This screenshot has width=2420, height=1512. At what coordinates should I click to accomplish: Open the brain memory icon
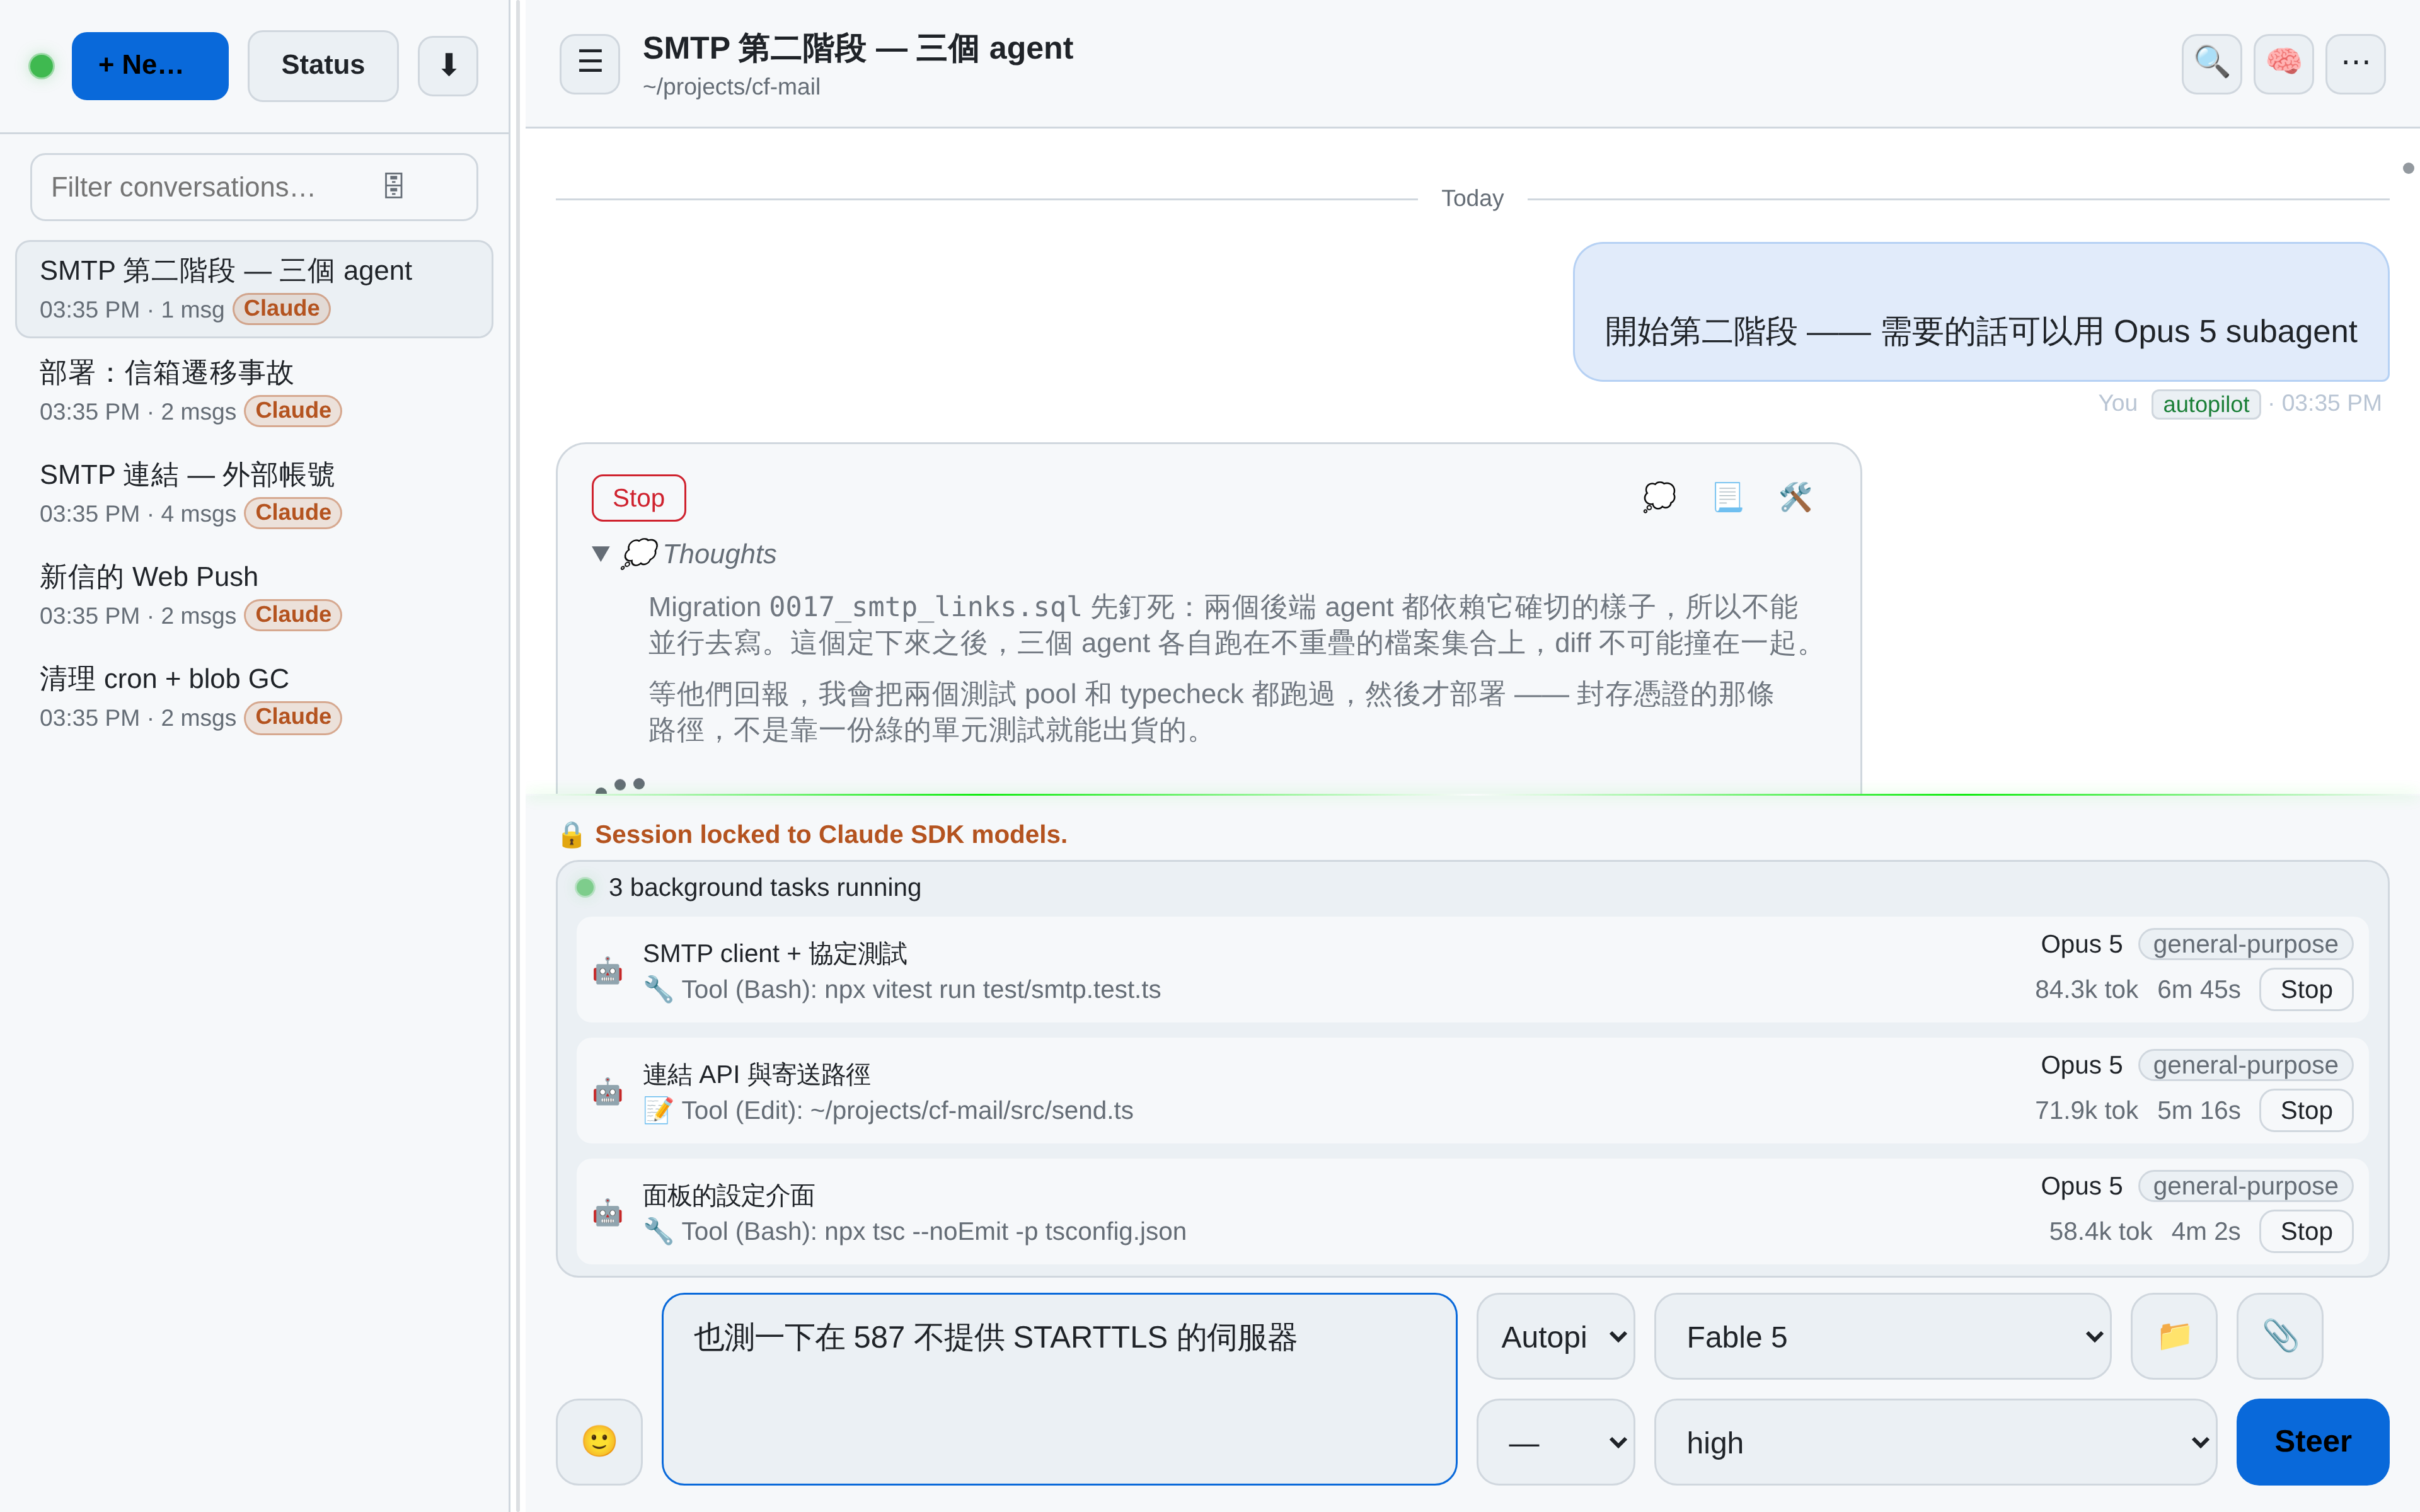click(x=2283, y=64)
